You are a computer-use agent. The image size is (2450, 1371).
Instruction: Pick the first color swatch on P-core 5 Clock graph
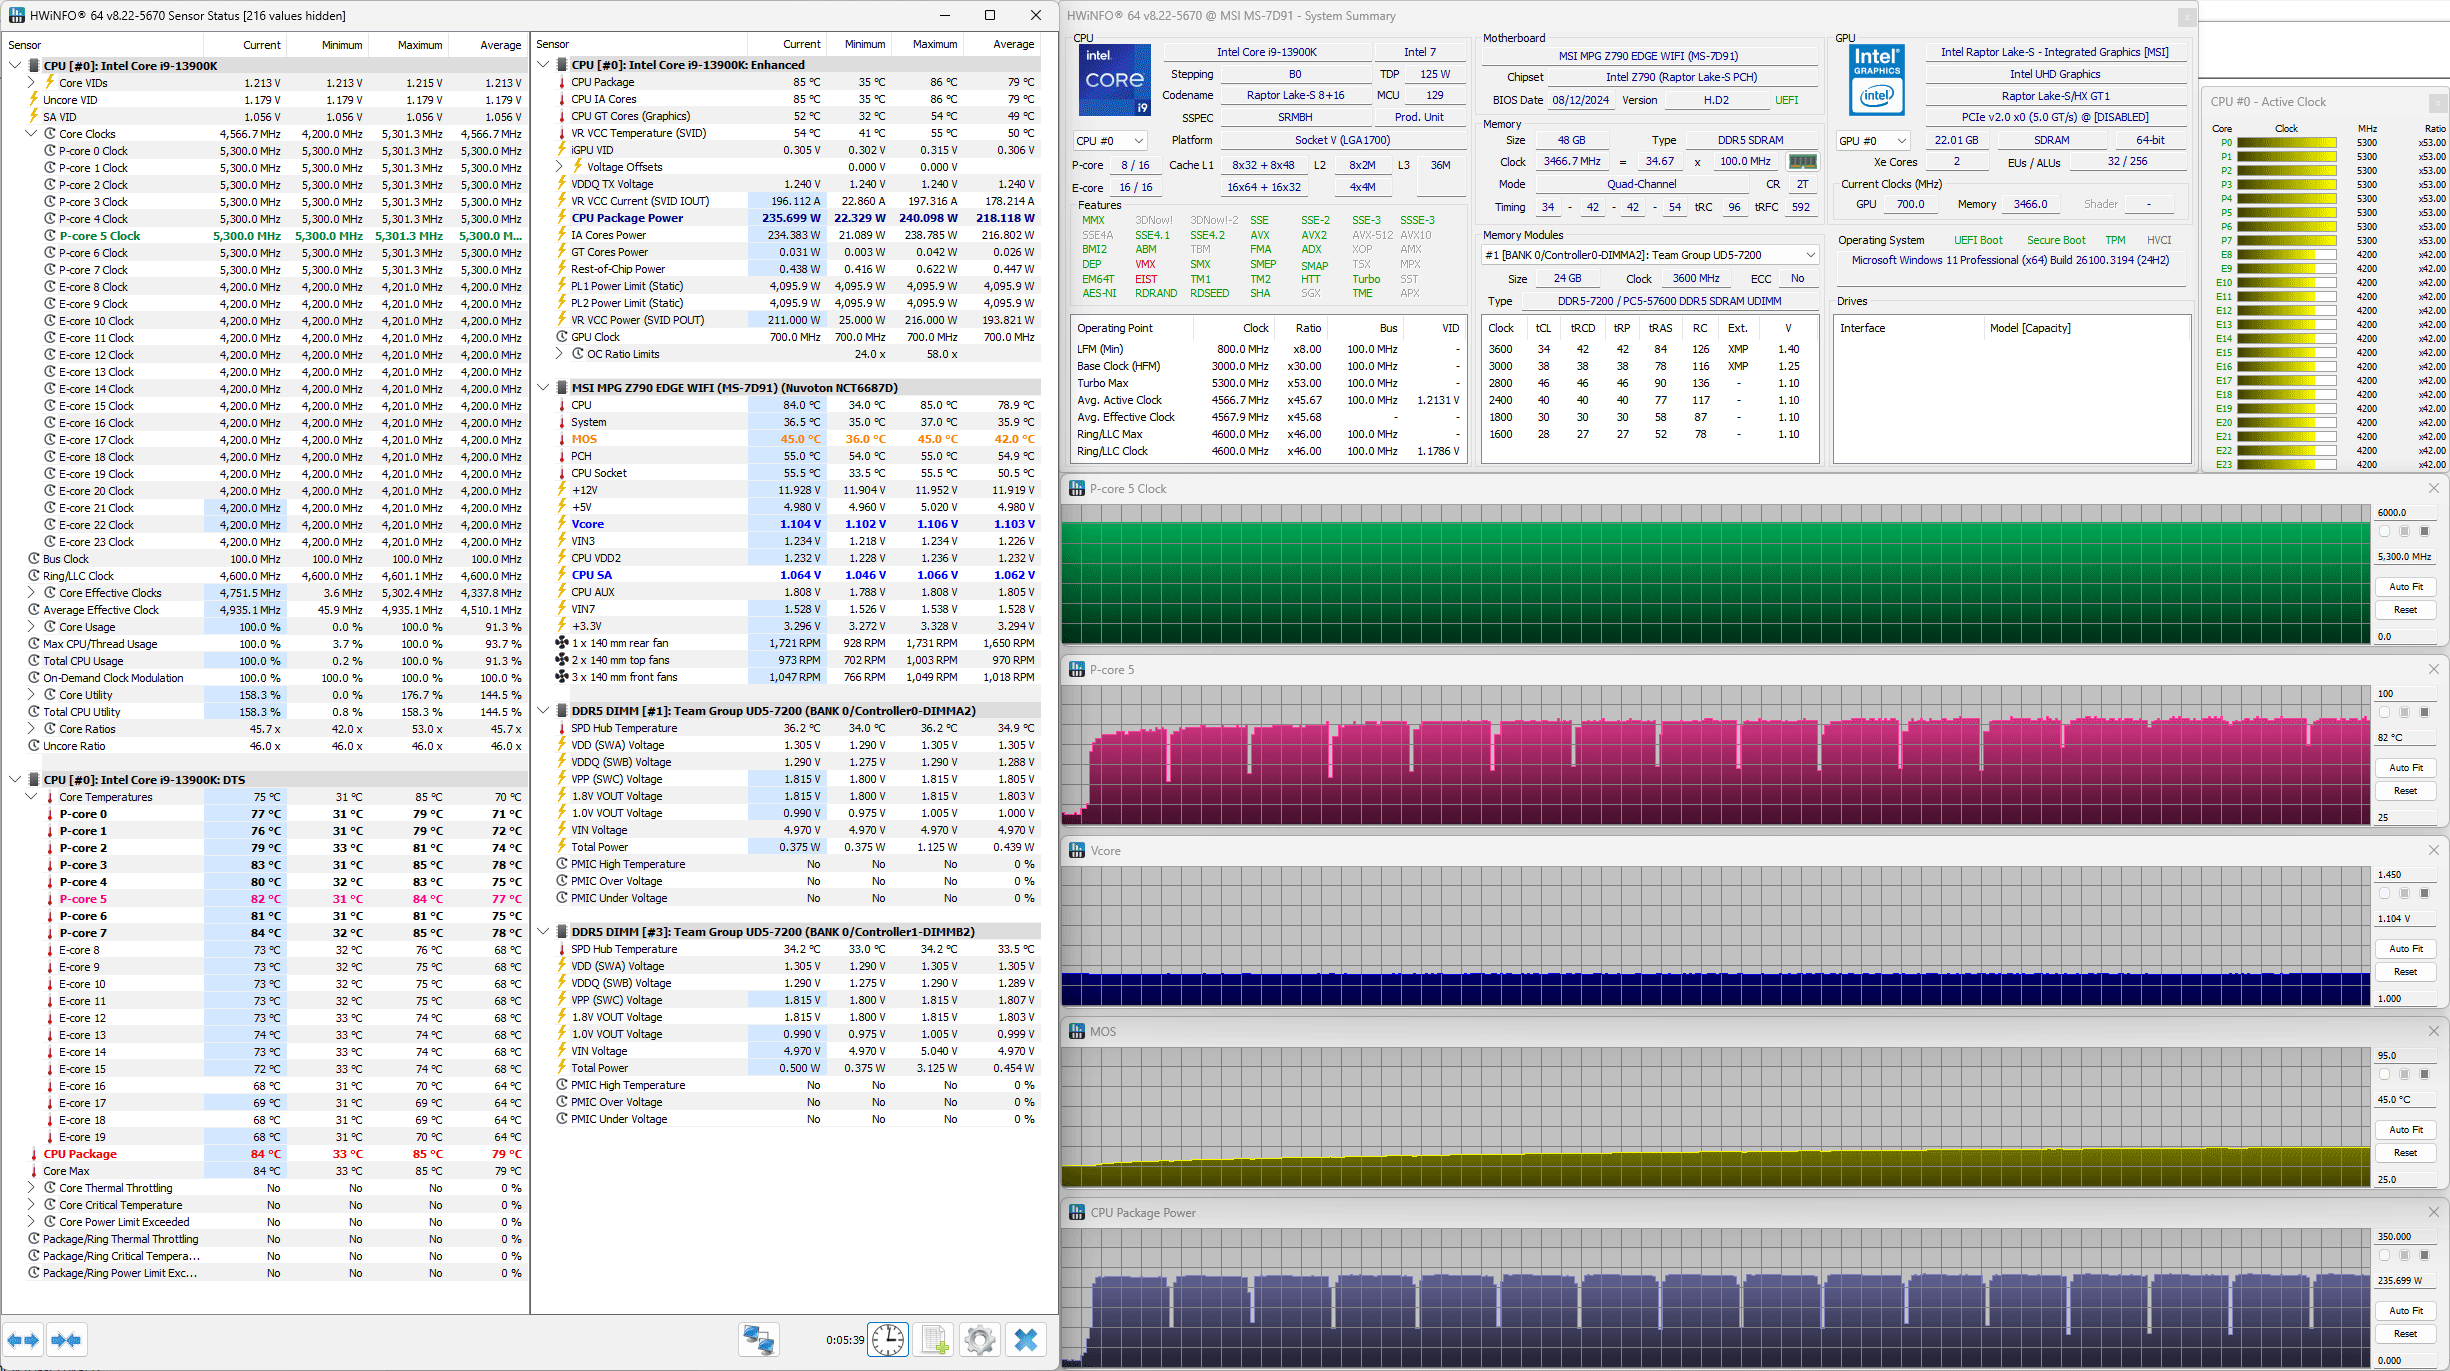pyautogui.click(x=2385, y=531)
